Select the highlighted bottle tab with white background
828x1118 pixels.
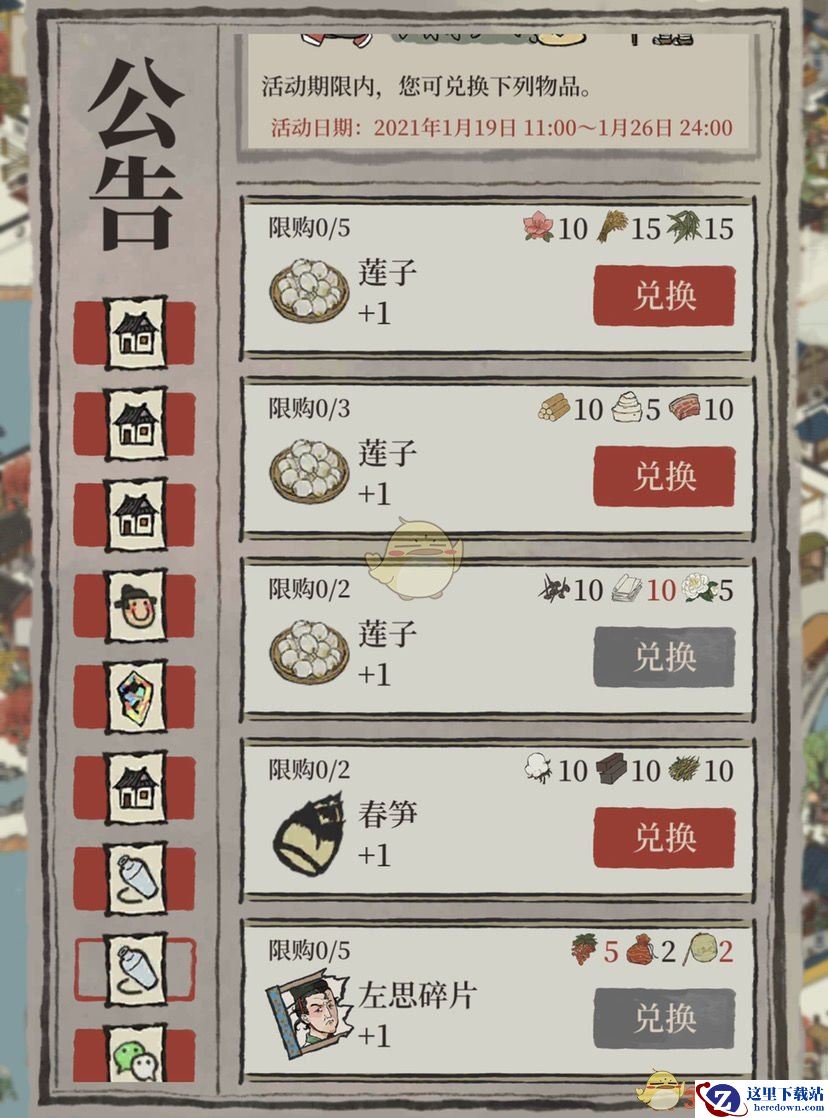point(136,969)
